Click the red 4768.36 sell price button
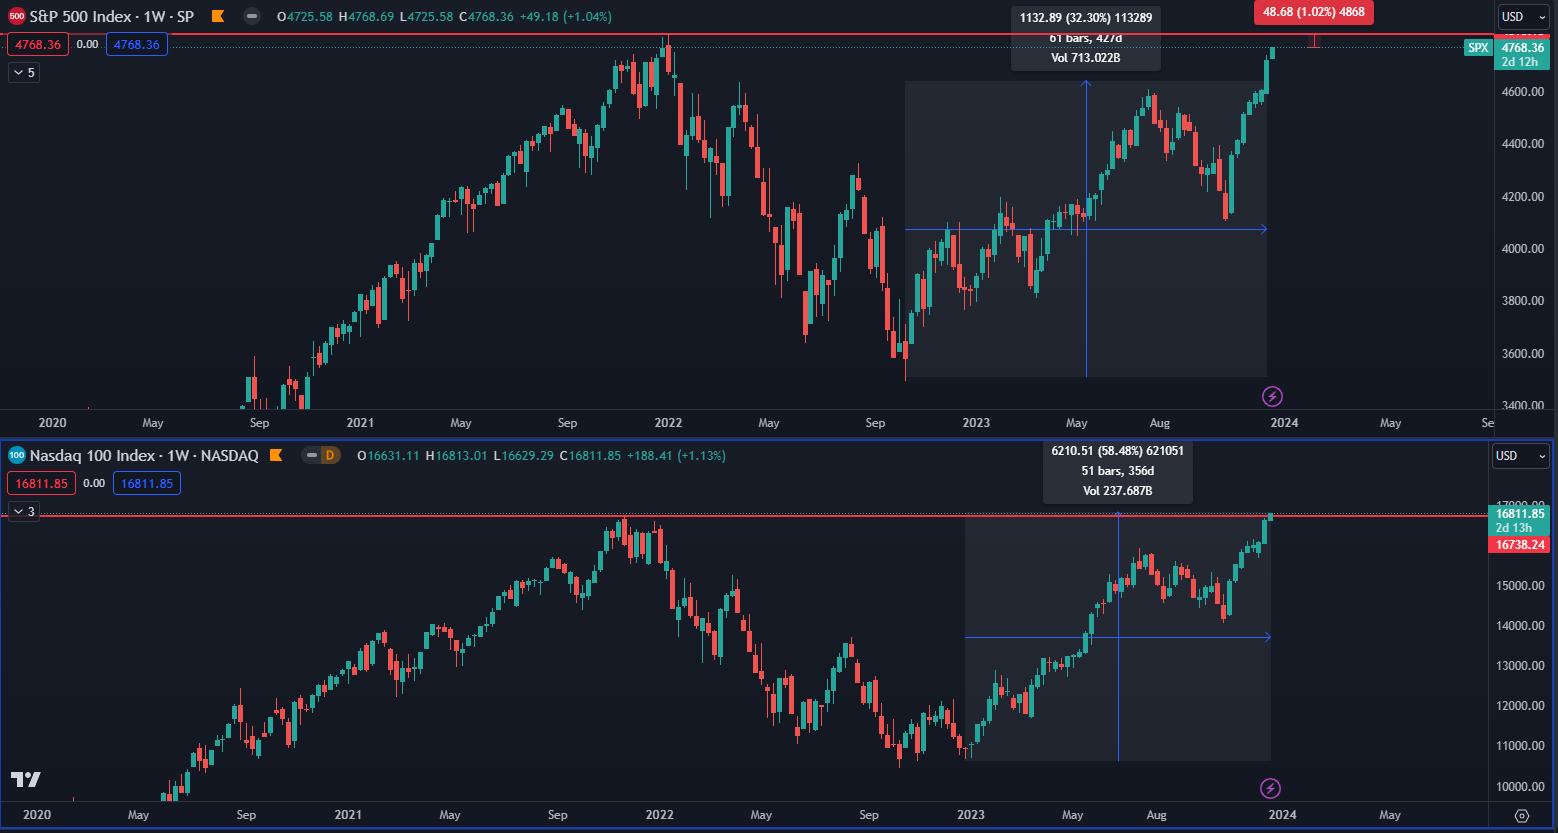This screenshot has width=1558, height=833. tap(38, 44)
